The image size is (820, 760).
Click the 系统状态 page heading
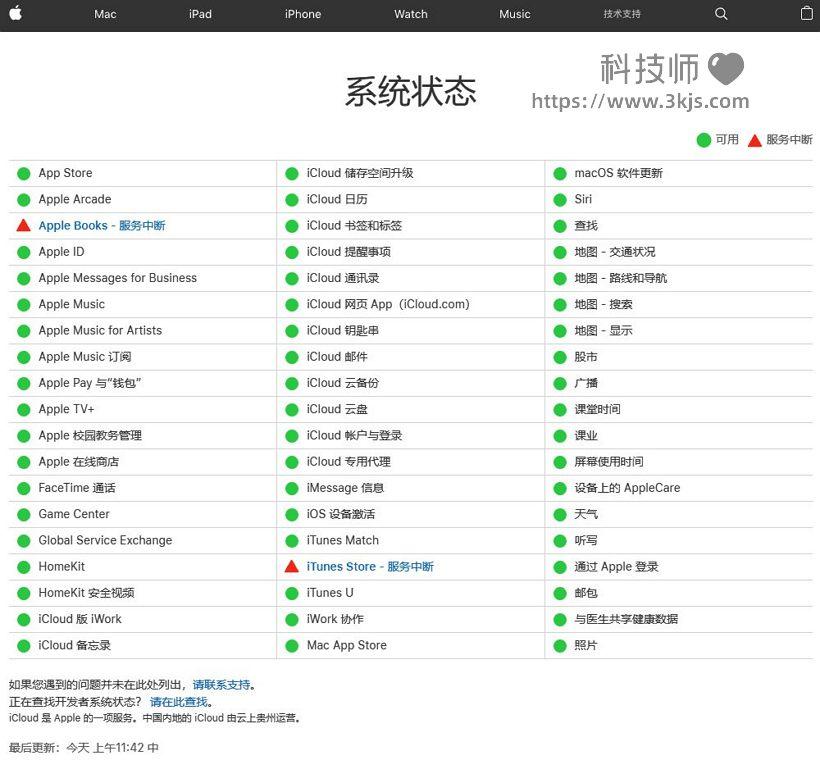(411, 92)
